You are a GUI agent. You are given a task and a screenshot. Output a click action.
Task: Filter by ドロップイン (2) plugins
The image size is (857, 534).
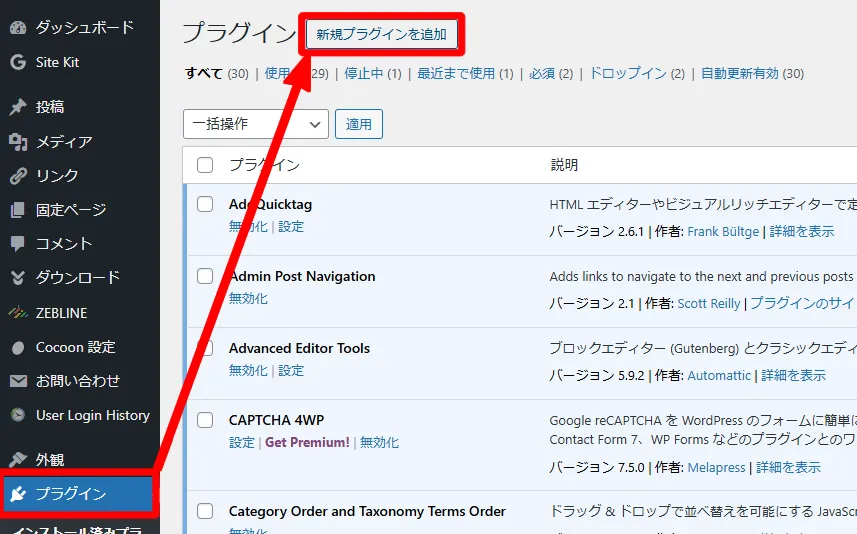click(637, 73)
